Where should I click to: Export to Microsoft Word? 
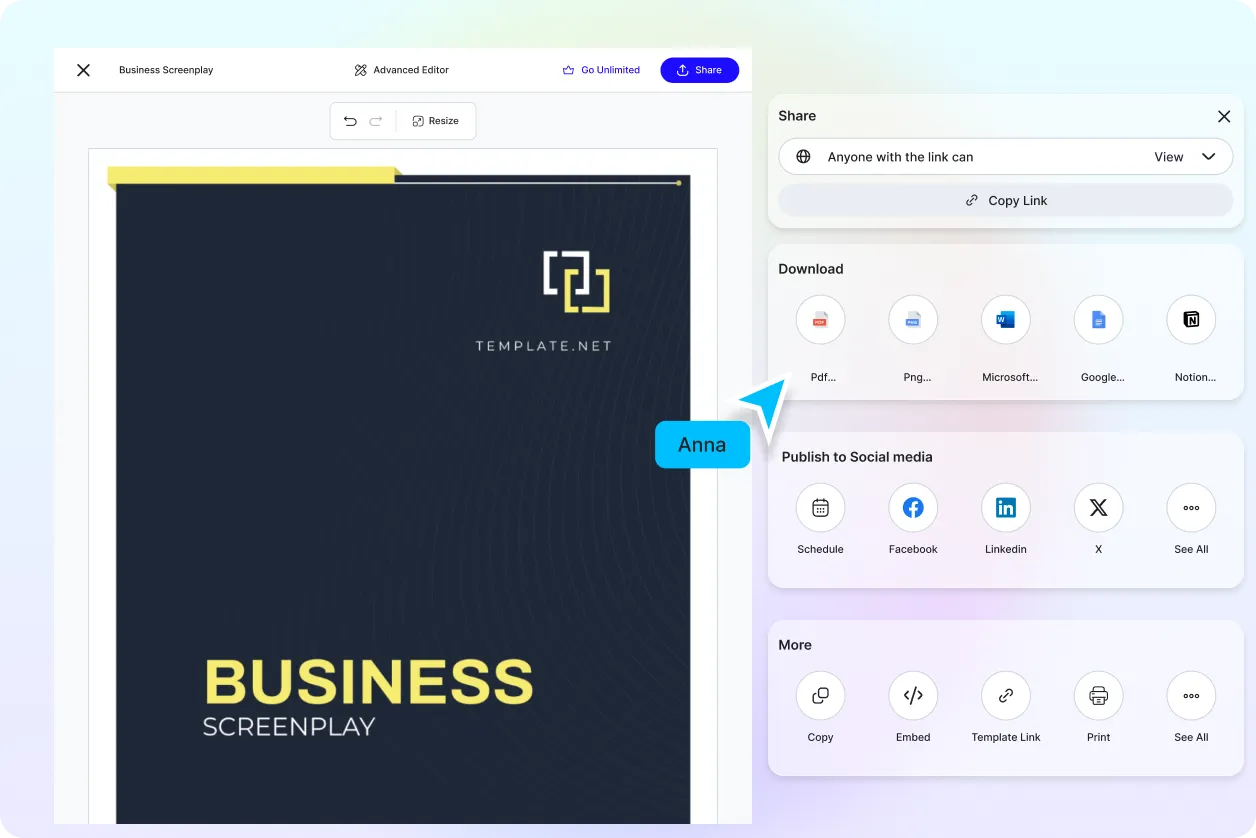click(1006, 320)
